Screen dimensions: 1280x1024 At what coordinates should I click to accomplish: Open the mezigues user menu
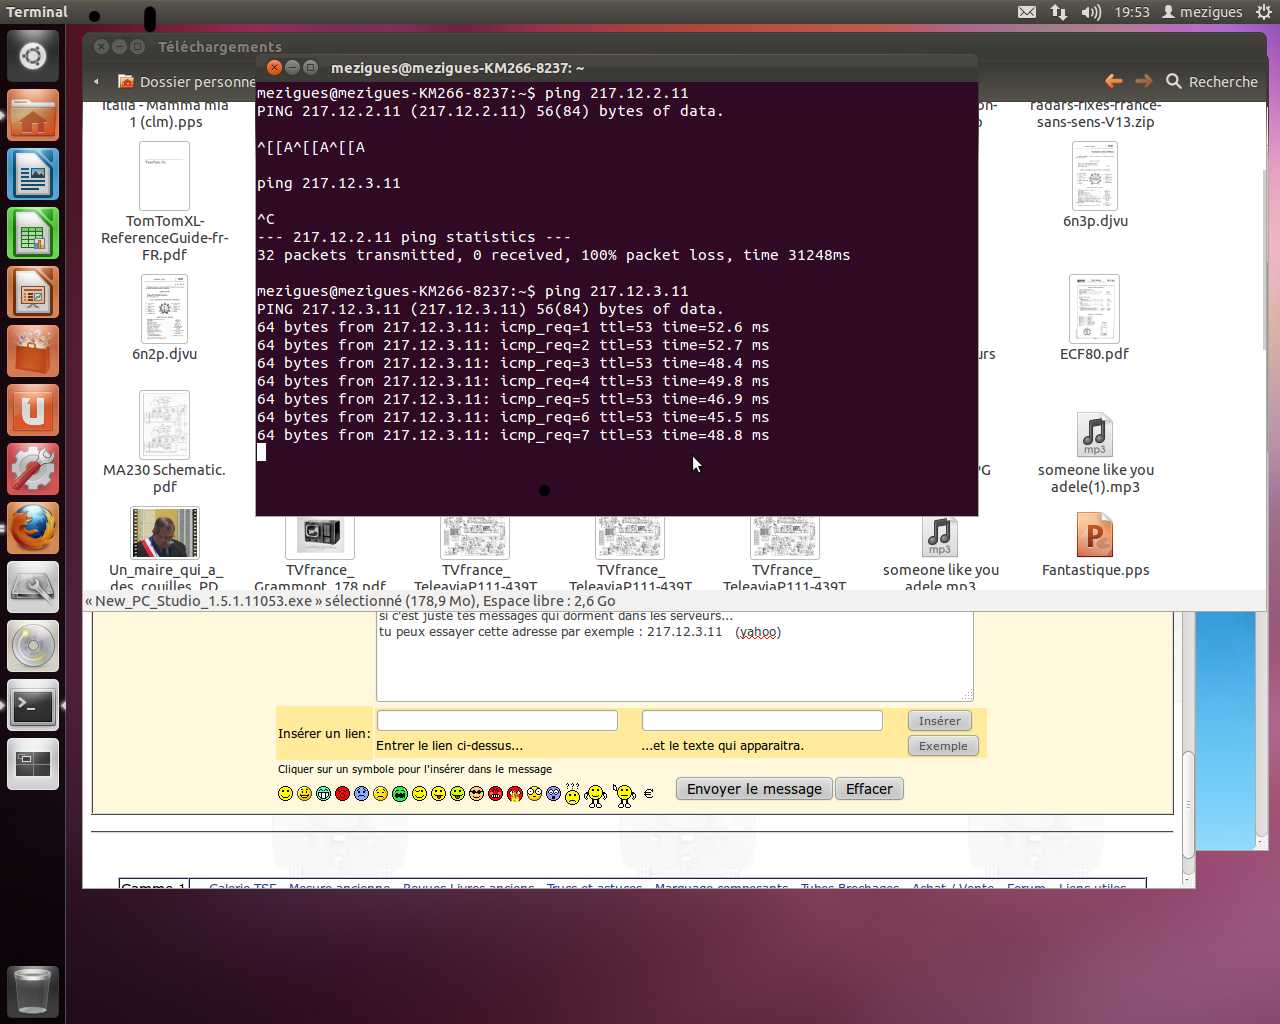click(1202, 12)
